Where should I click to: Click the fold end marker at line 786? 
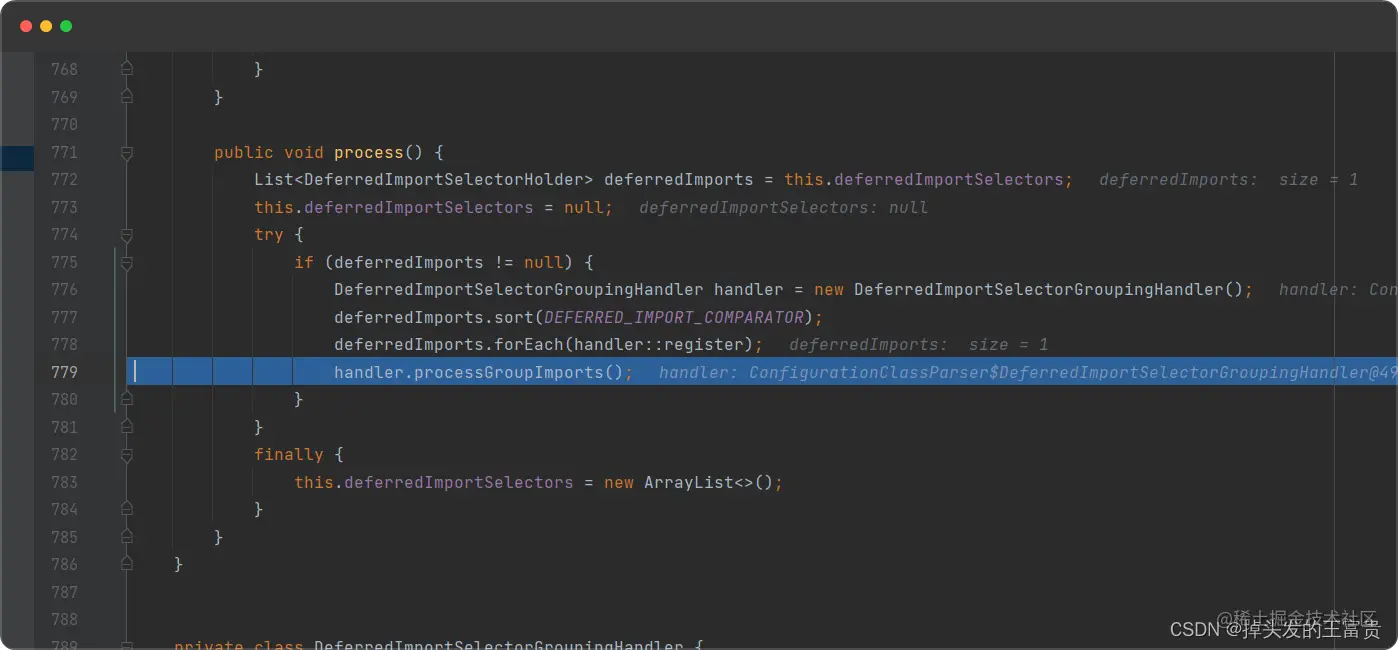click(126, 564)
